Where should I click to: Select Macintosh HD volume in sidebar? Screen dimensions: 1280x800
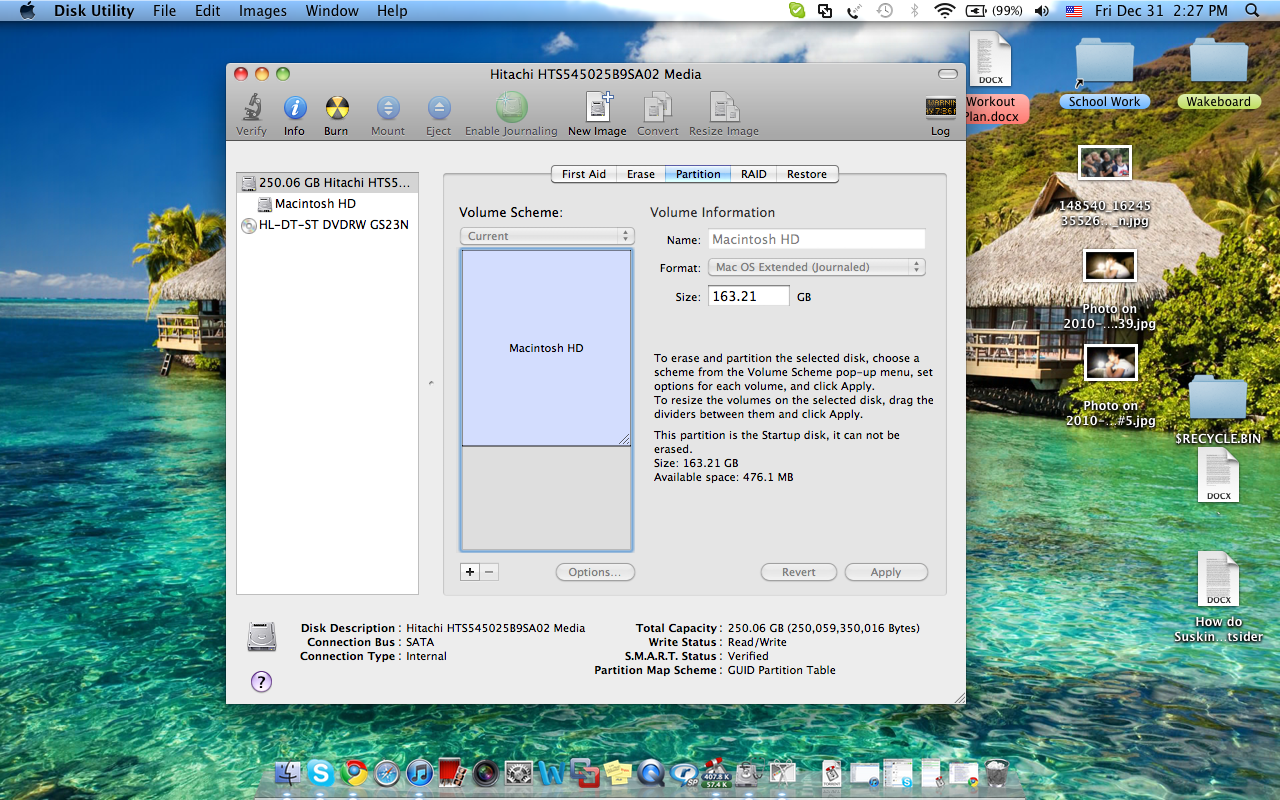coord(327,204)
